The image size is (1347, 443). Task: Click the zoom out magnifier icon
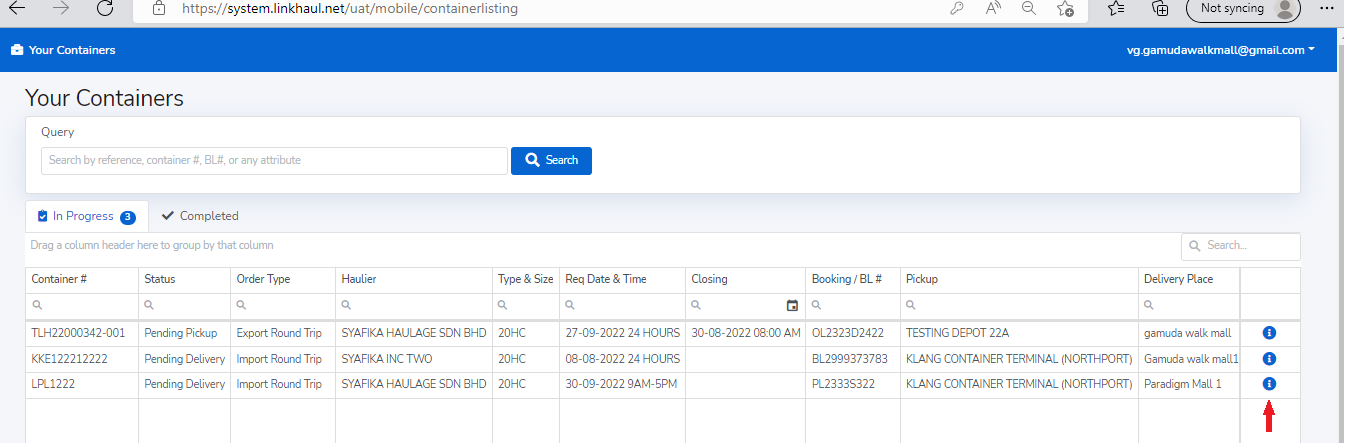[1028, 8]
